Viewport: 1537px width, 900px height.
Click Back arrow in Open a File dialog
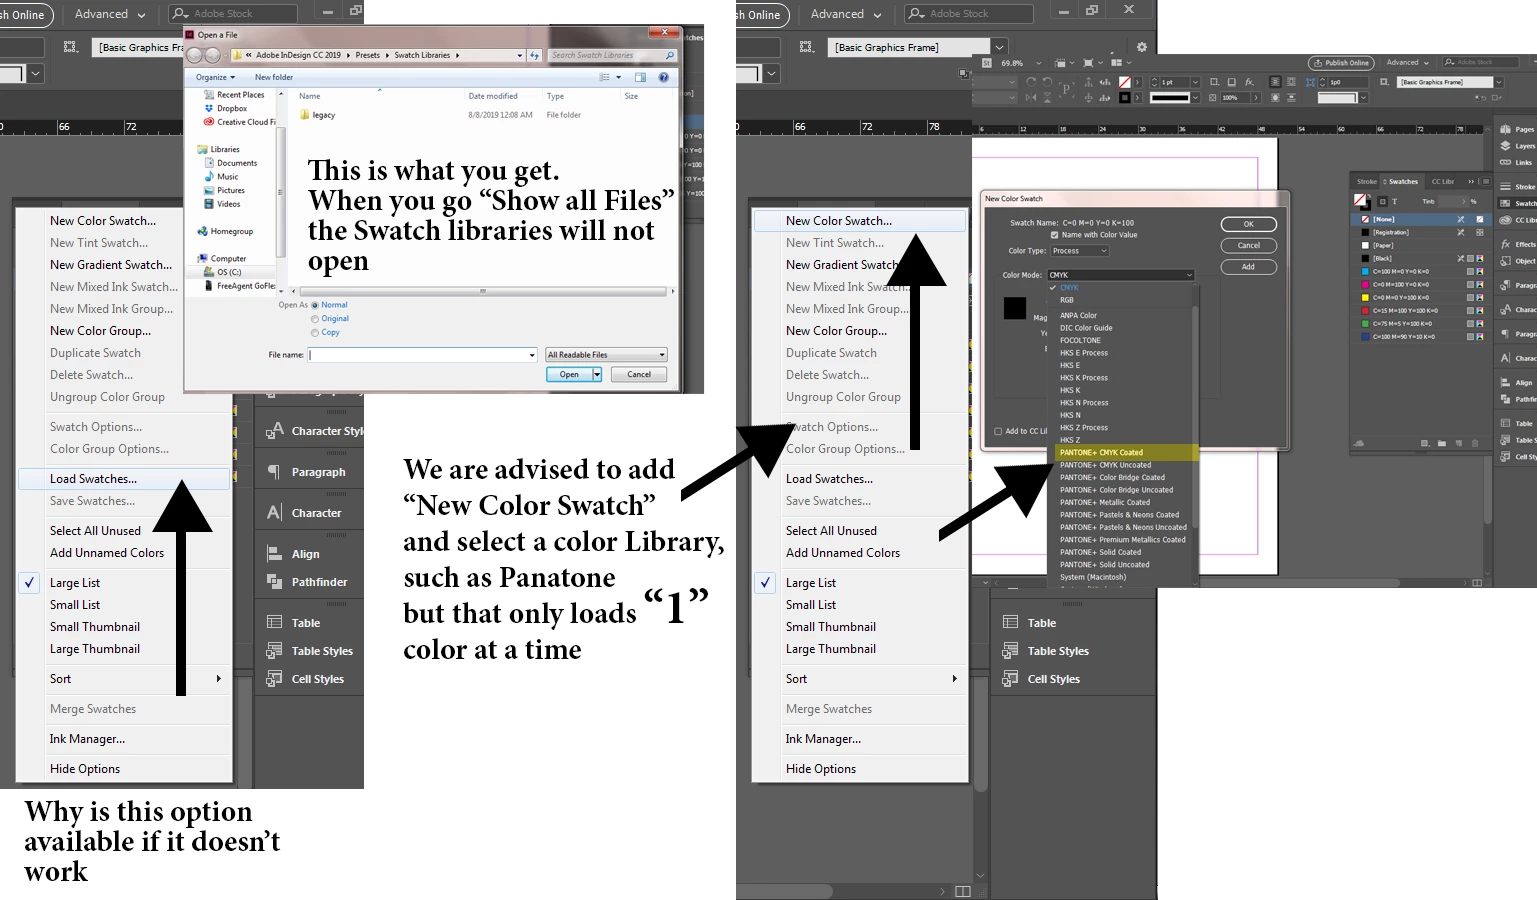pyautogui.click(x=195, y=55)
